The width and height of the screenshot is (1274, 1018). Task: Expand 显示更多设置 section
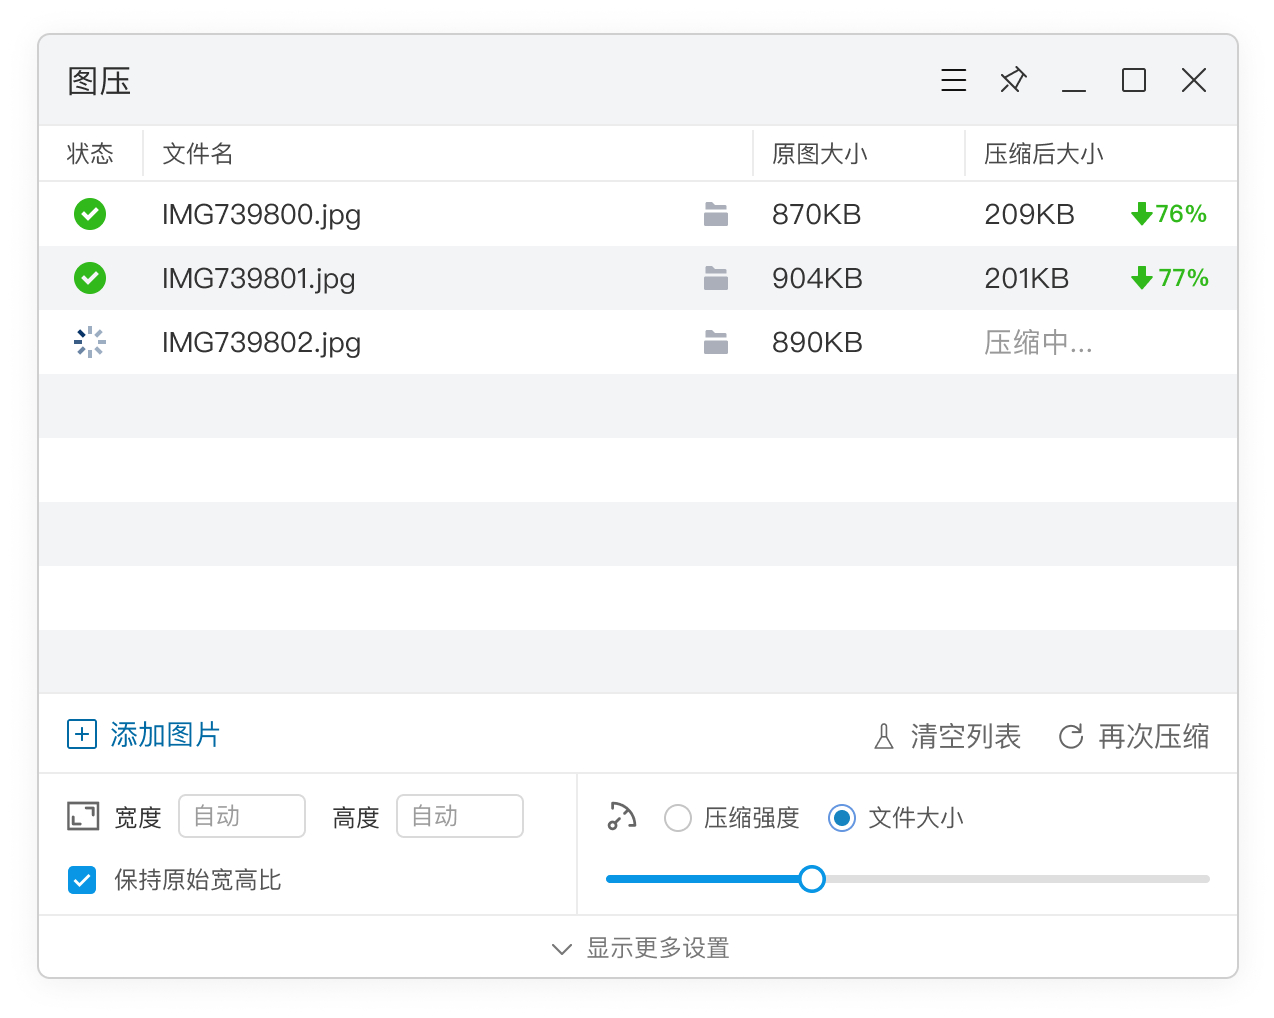click(640, 948)
